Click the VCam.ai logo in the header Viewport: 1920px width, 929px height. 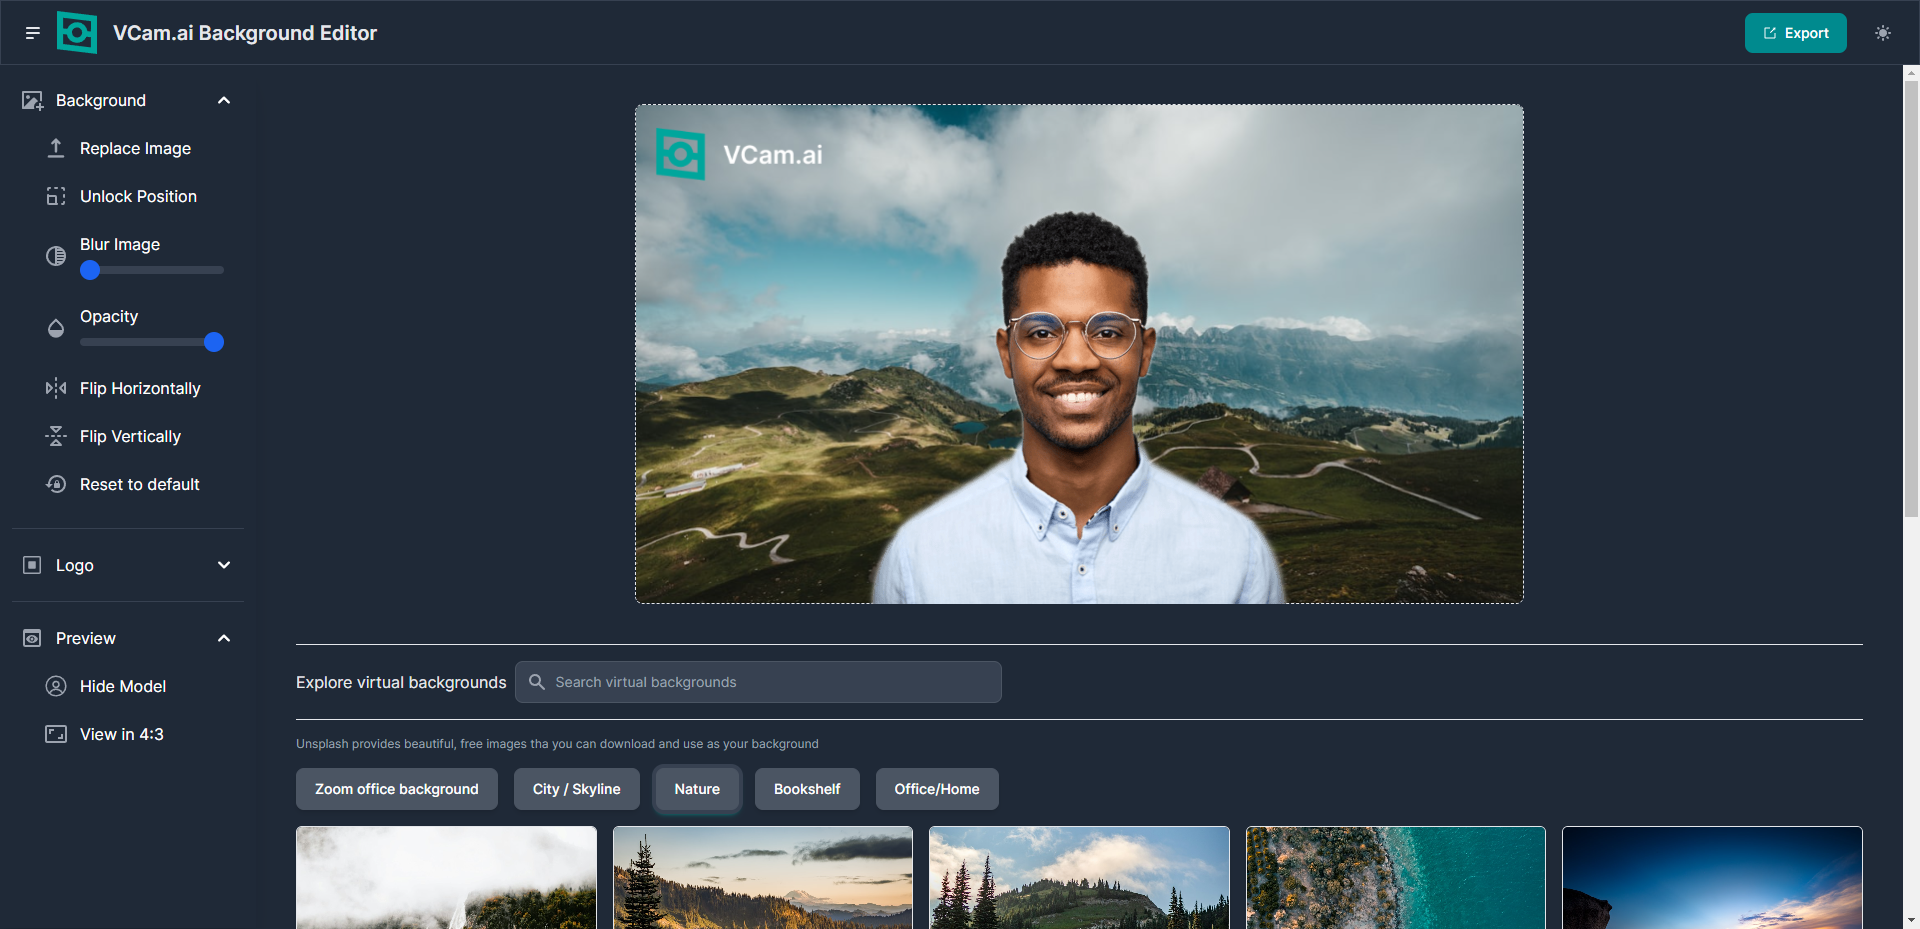click(77, 32)
